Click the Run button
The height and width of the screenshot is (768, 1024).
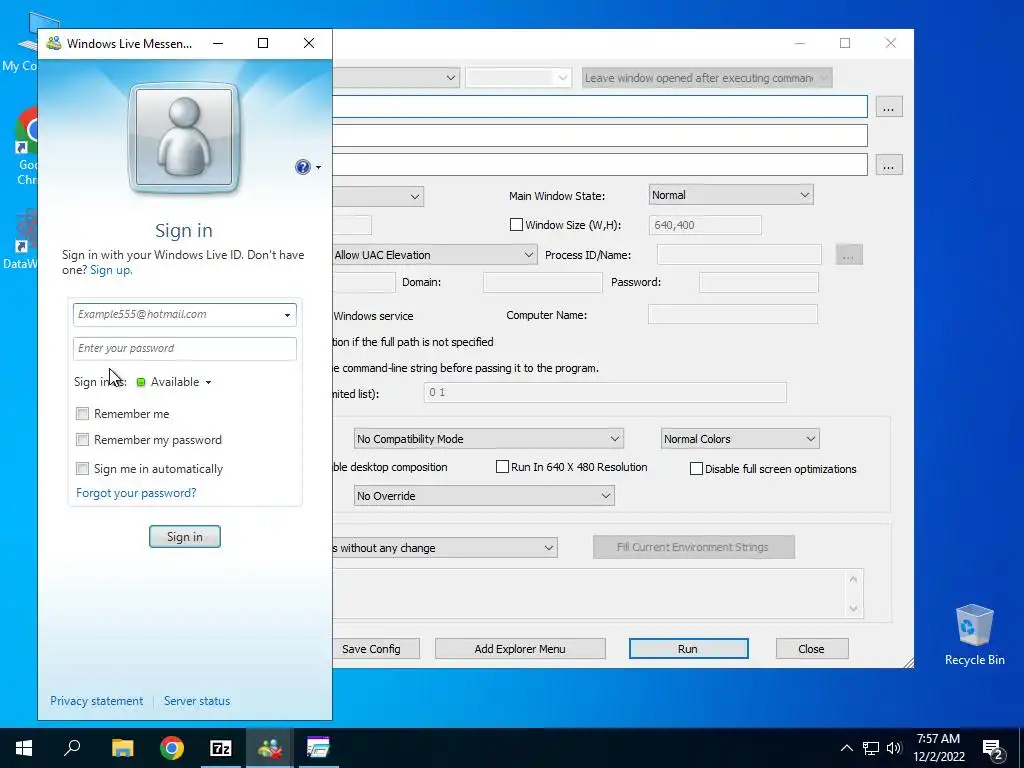pos(688,648)
